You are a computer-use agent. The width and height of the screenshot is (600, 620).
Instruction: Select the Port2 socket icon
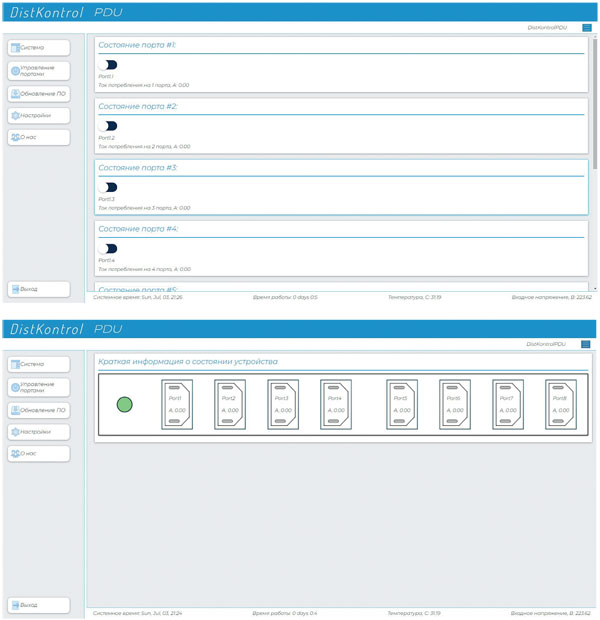click(230, 405)
